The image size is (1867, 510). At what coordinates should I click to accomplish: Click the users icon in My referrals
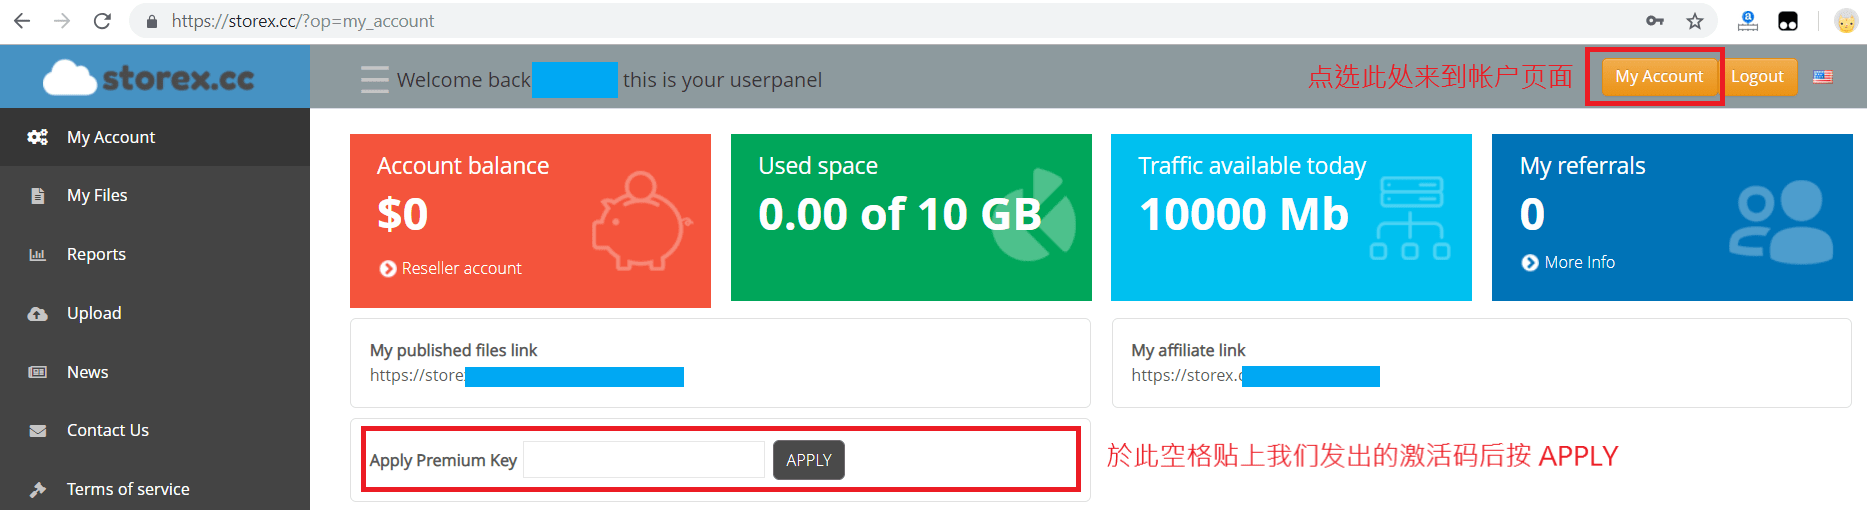pyautogui.click(x=1781, y=221)
